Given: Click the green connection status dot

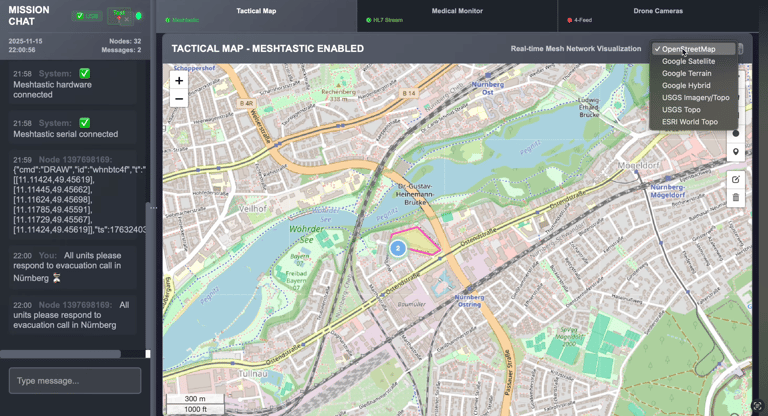Looking at the screenshot, I should (139, 16).
